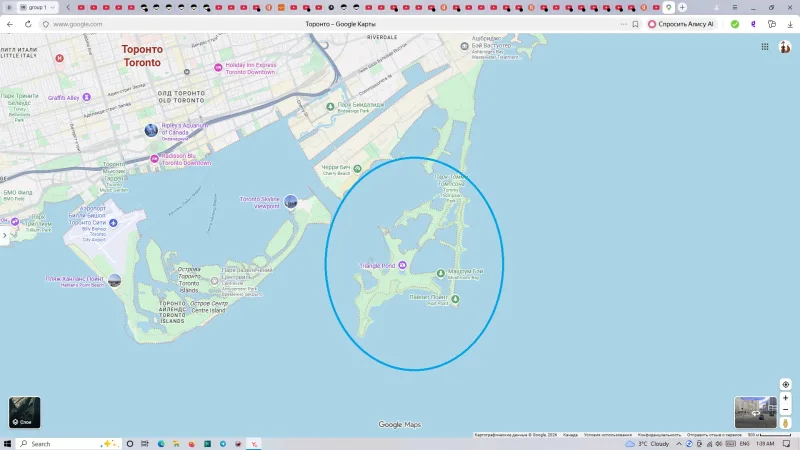This screenshot has height=450, width=800.
Task: Open the Google apps grid icon
Action: point(765,47)
